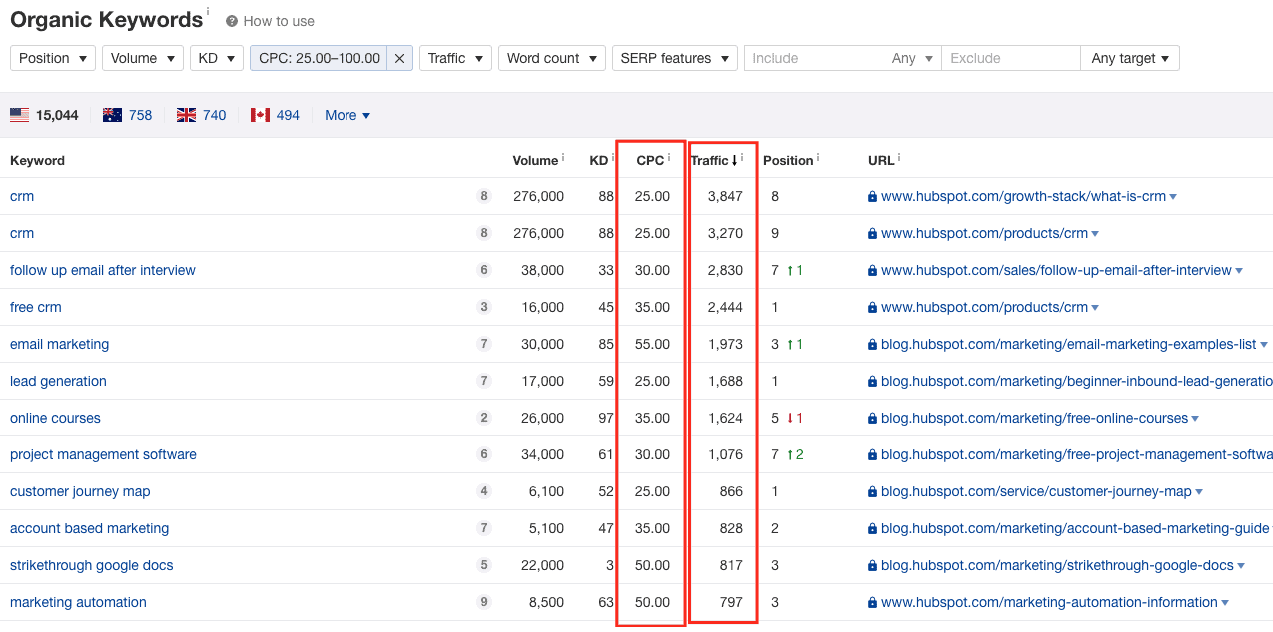Sort by the Position column header
This screenshot has width=1273, height=632.
pyautogui.click(x=788, y=160)
